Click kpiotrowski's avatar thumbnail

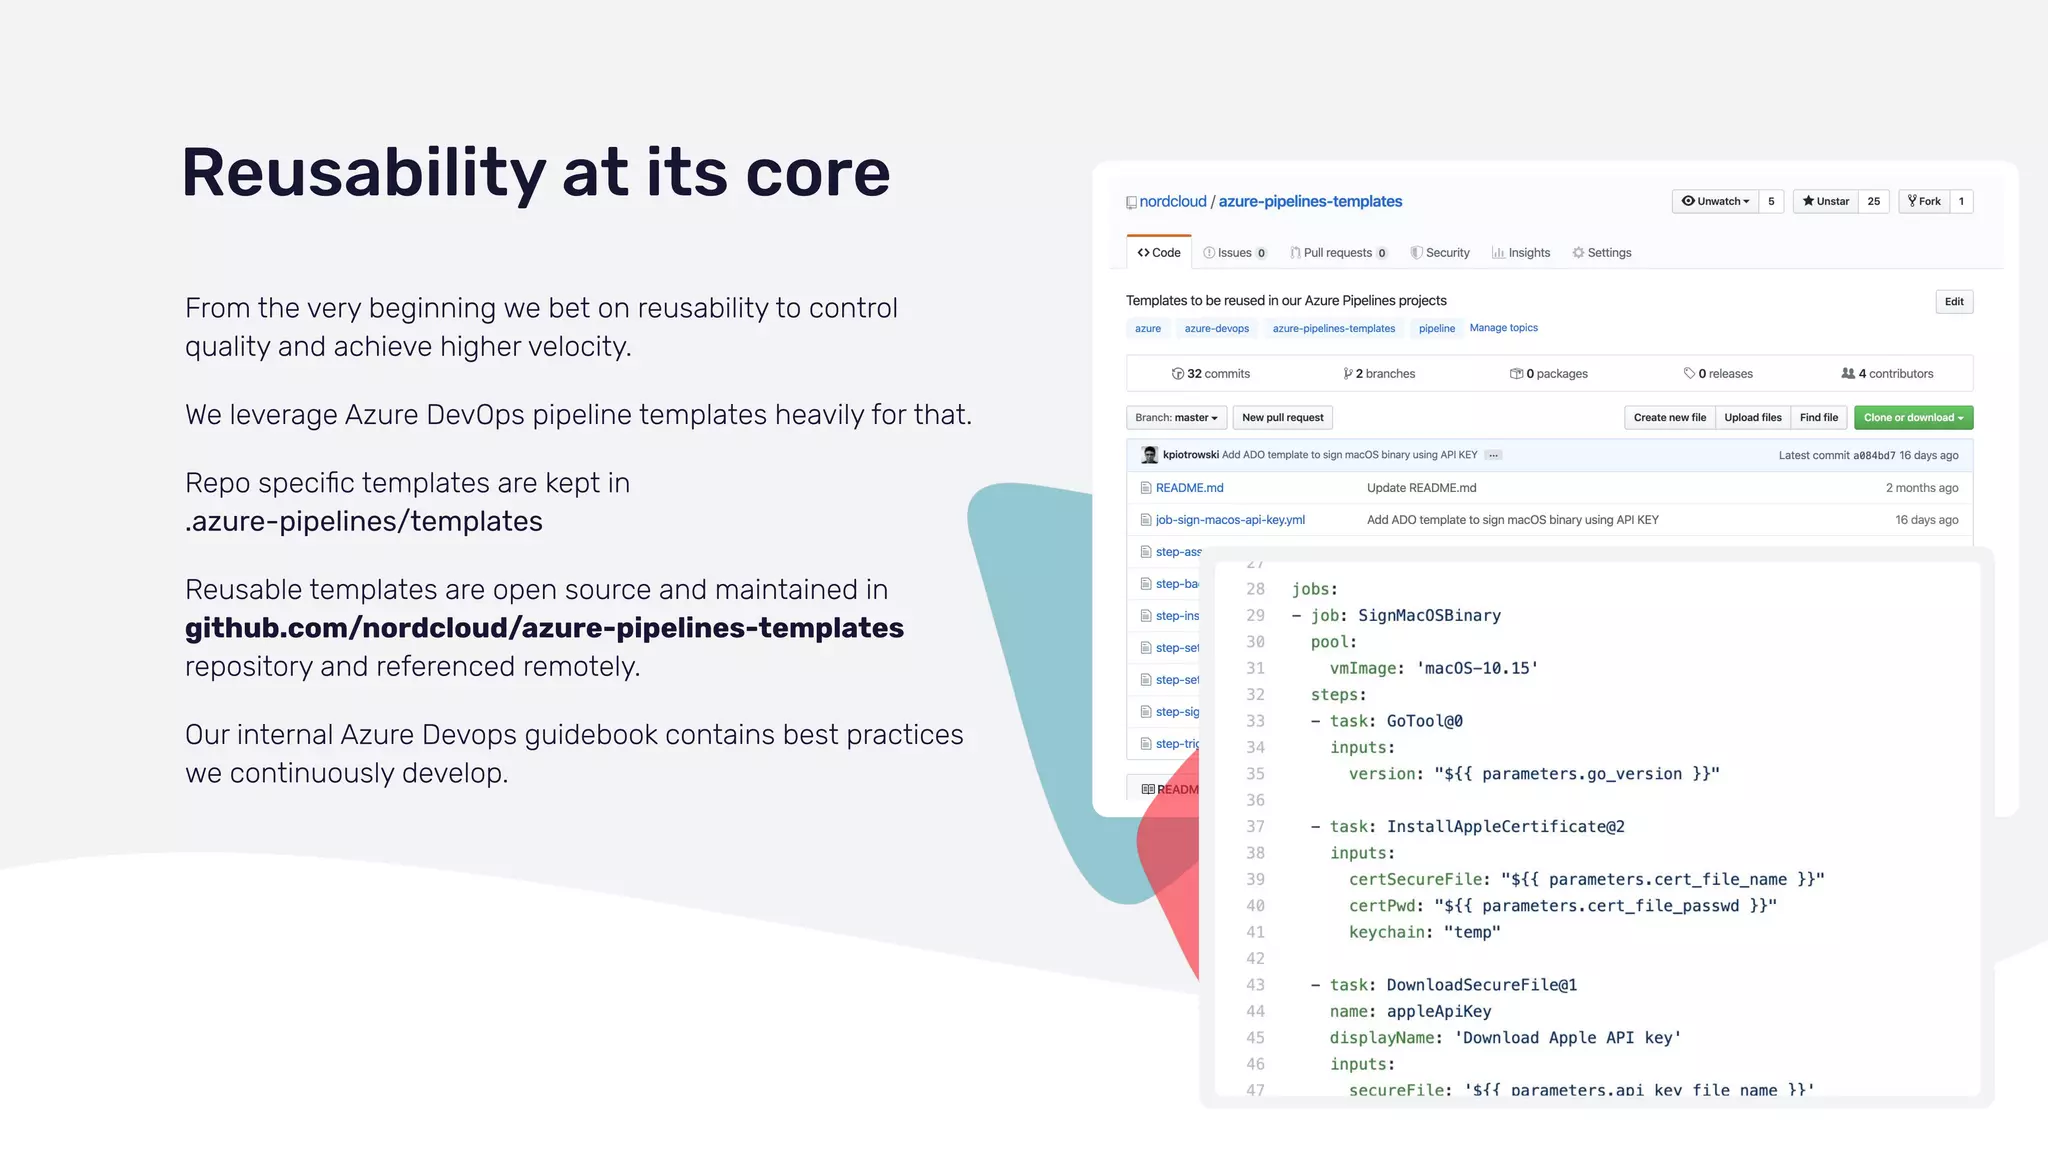click(x=1150, y=455)
